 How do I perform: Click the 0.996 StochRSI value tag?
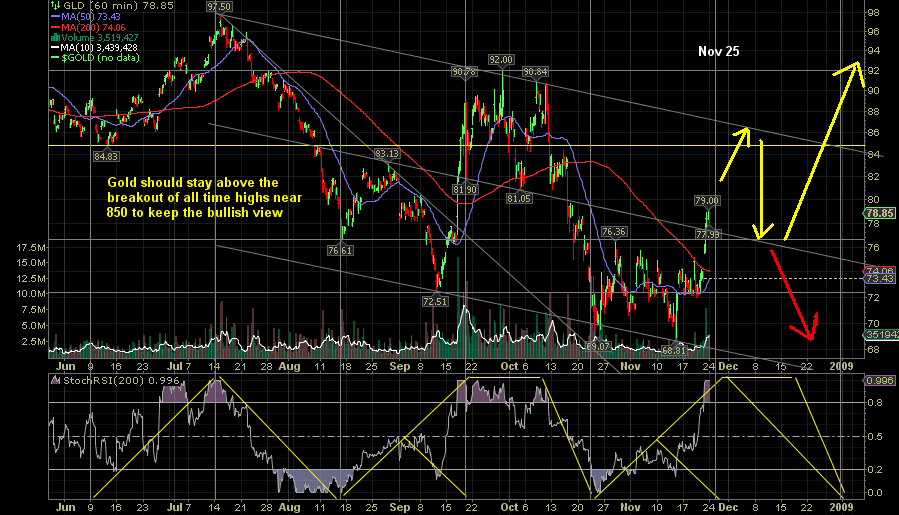point(880,380)
